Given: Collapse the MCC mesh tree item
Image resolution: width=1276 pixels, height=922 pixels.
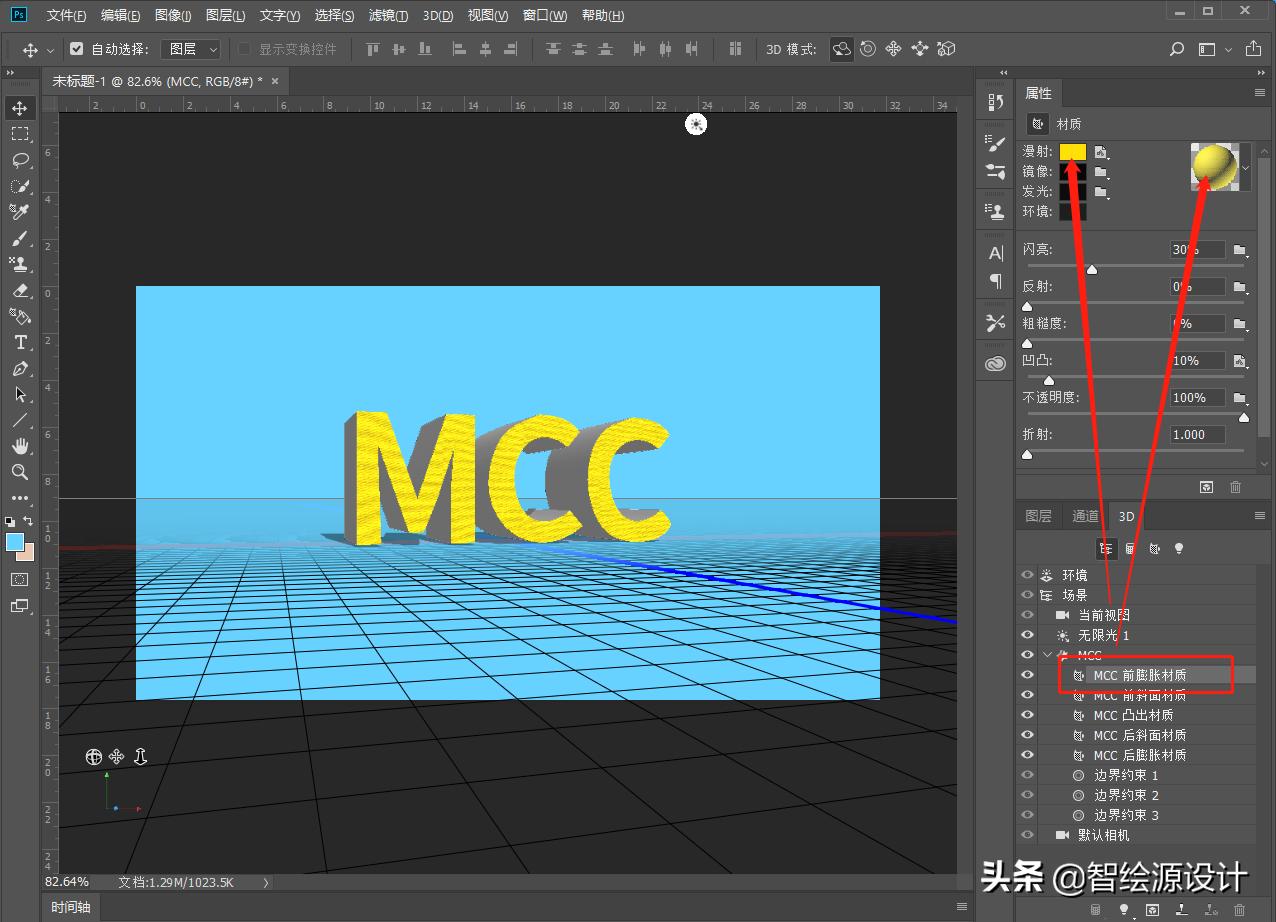Looking at the screenshot, I should click(1048, 655).
